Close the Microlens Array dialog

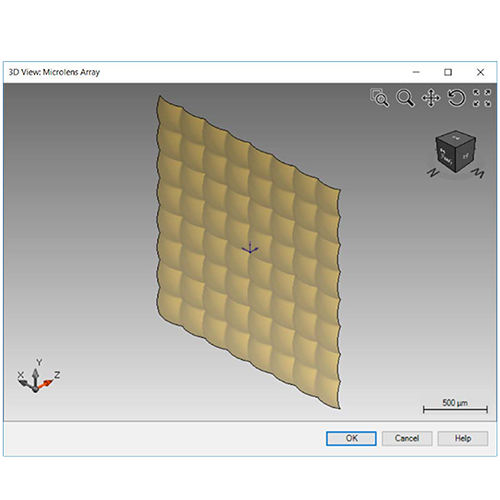480,72
